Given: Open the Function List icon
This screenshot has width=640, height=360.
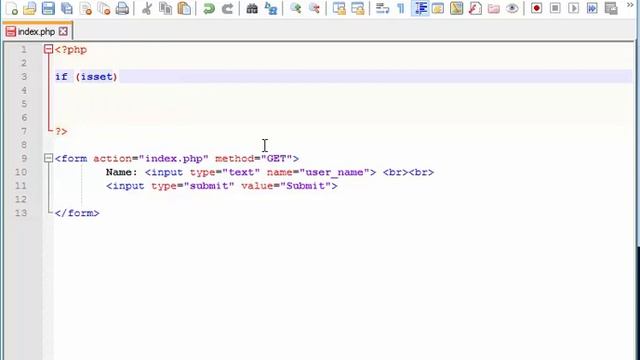Looking at the screenshot, I should tap(475, 8).
